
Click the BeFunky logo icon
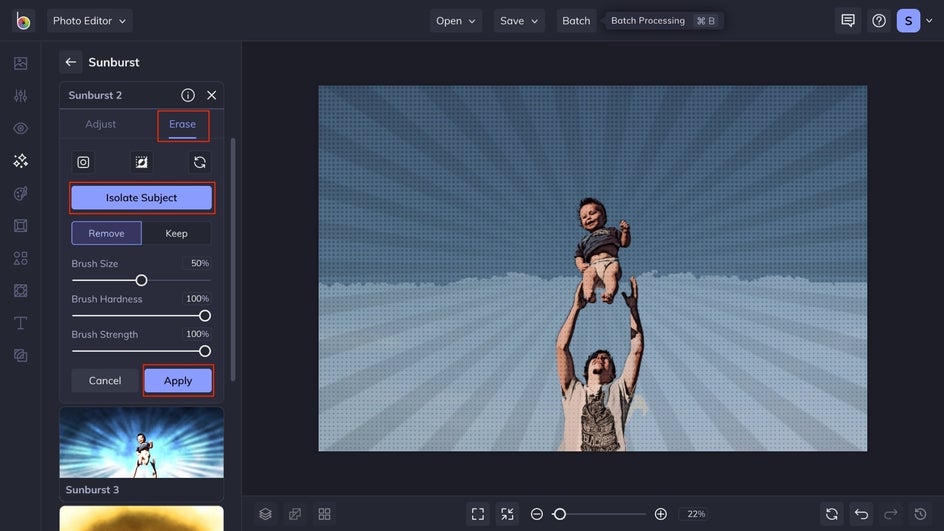tap(23, 21)
